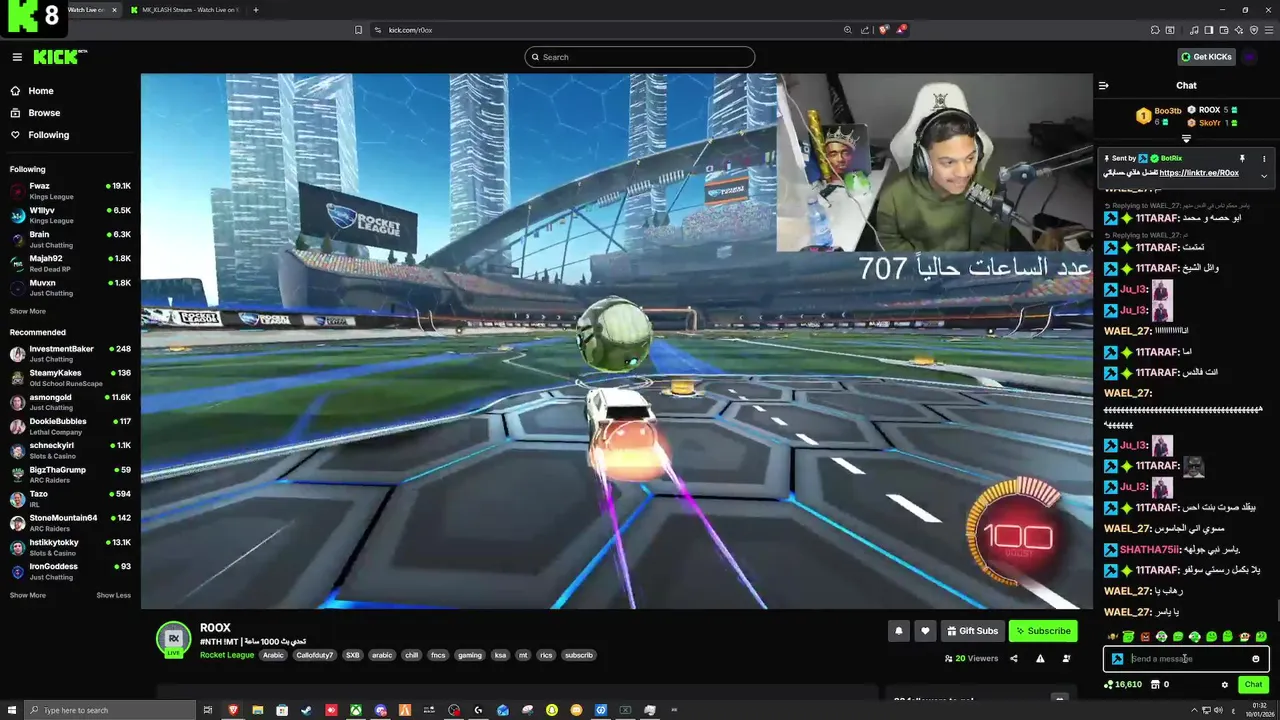Viewport: 1280px width, 720px height.
Task: Open the linktr.ee/R0ox link
Action: click(1199, 173)
